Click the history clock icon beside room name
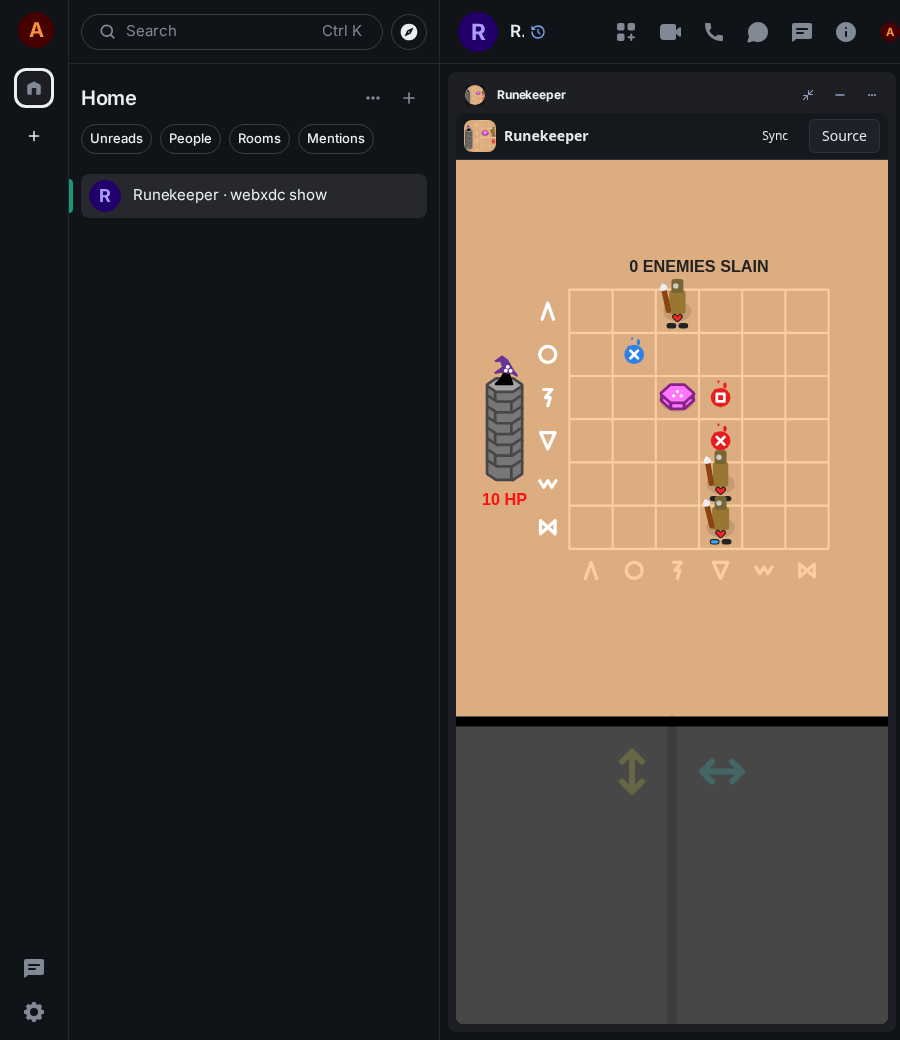Screen dimensions: 900x1040 click(538, 32)
